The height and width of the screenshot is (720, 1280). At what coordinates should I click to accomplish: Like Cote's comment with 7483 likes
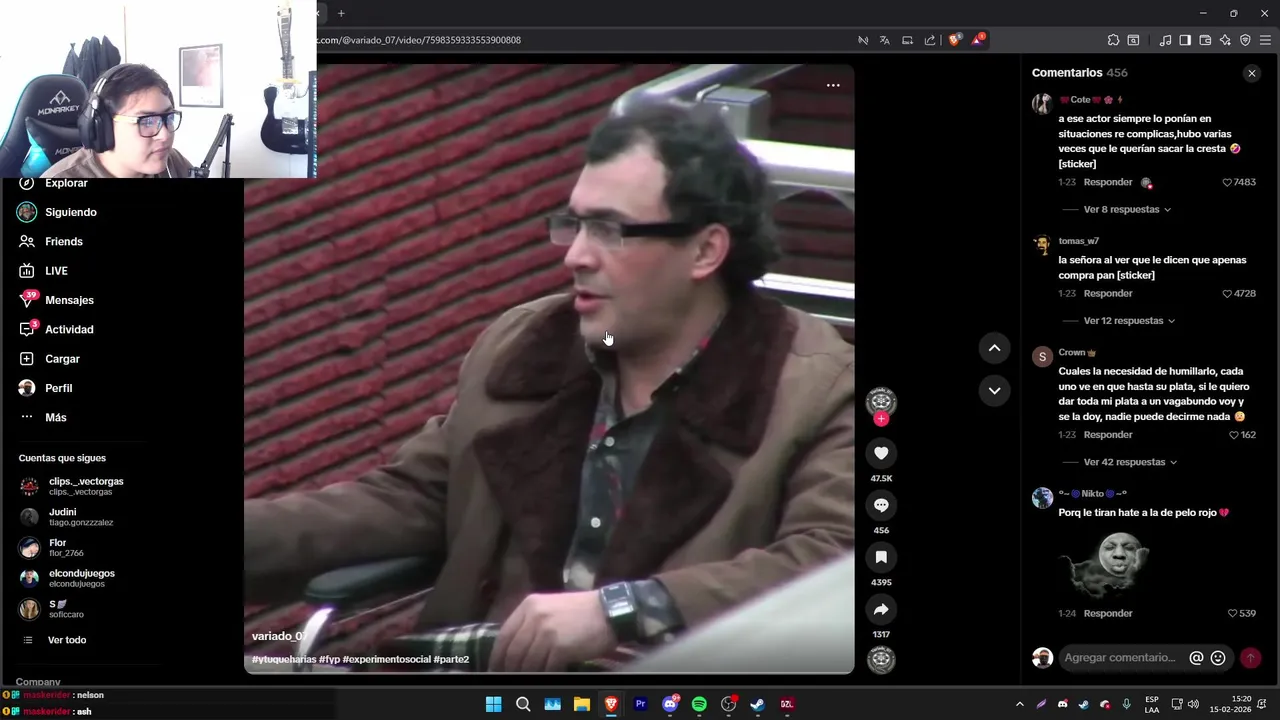(1227, 183)
